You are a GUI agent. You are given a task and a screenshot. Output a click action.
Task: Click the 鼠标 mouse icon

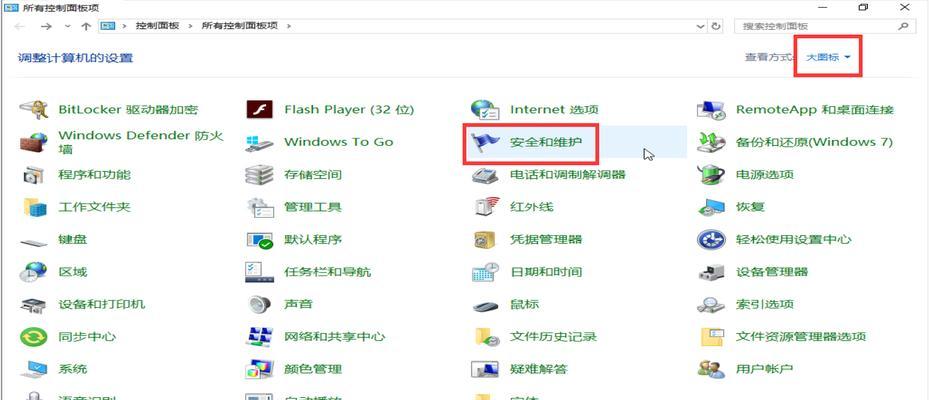tap(486, 306)
